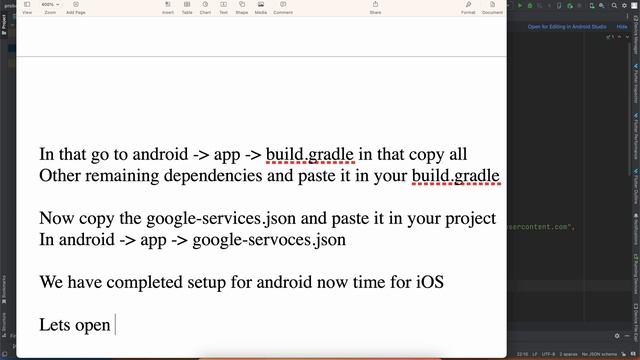Click the word iOS in the document
The width and height of the screenshot is (640, 360).
(430, 282)
